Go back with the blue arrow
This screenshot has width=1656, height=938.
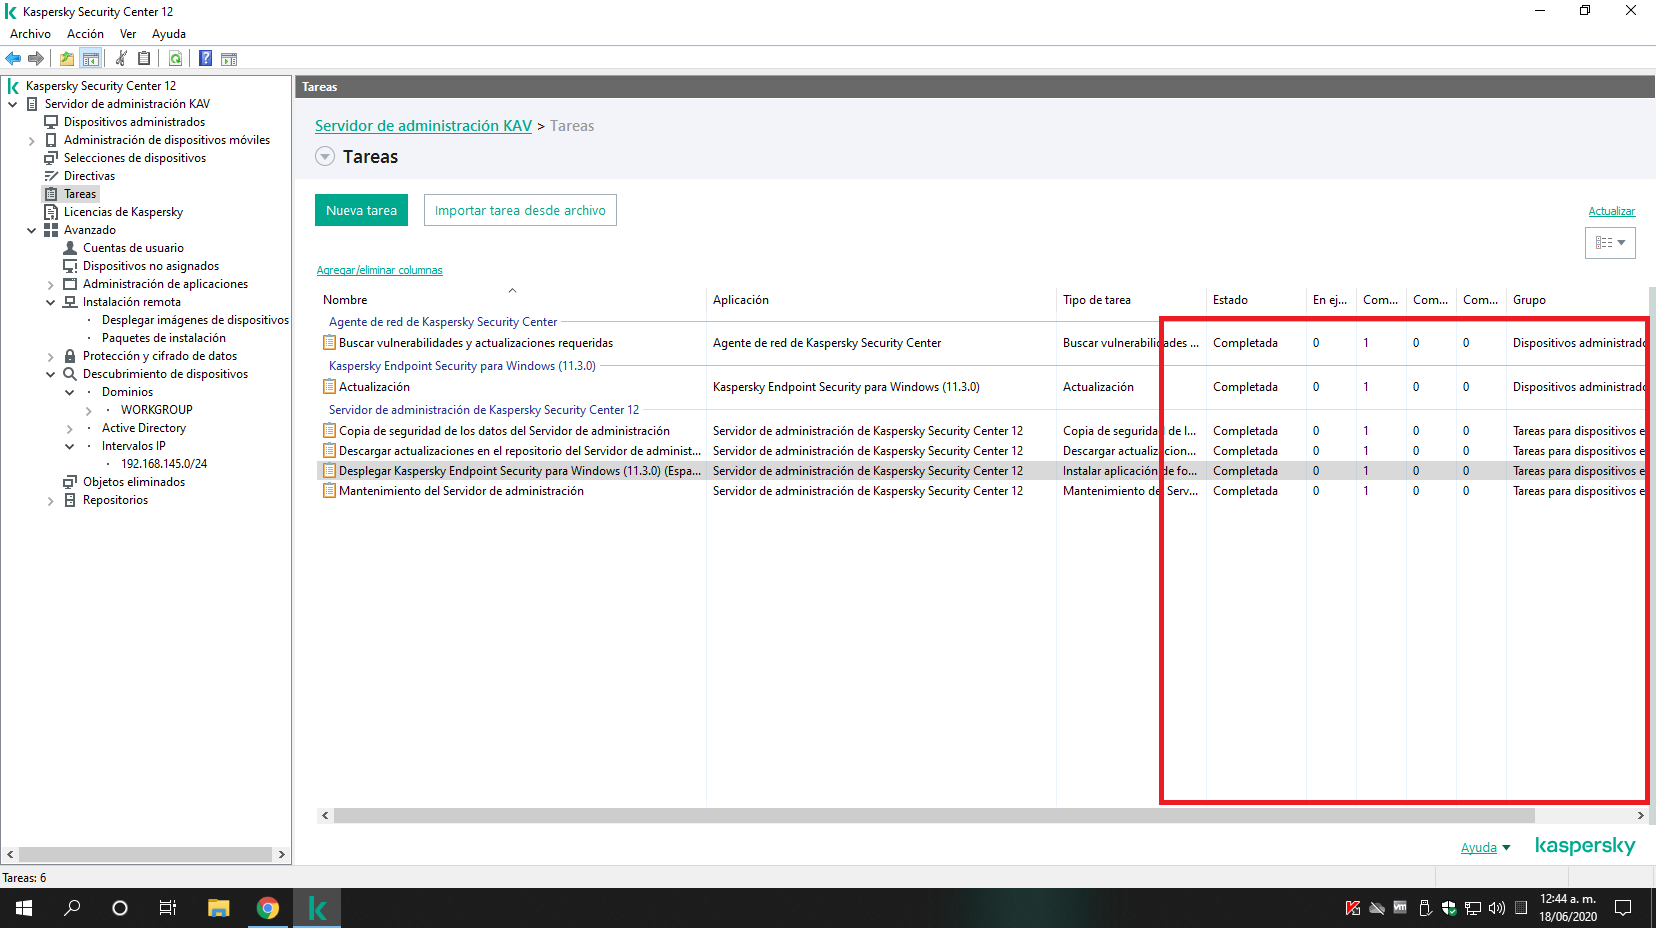13,58
